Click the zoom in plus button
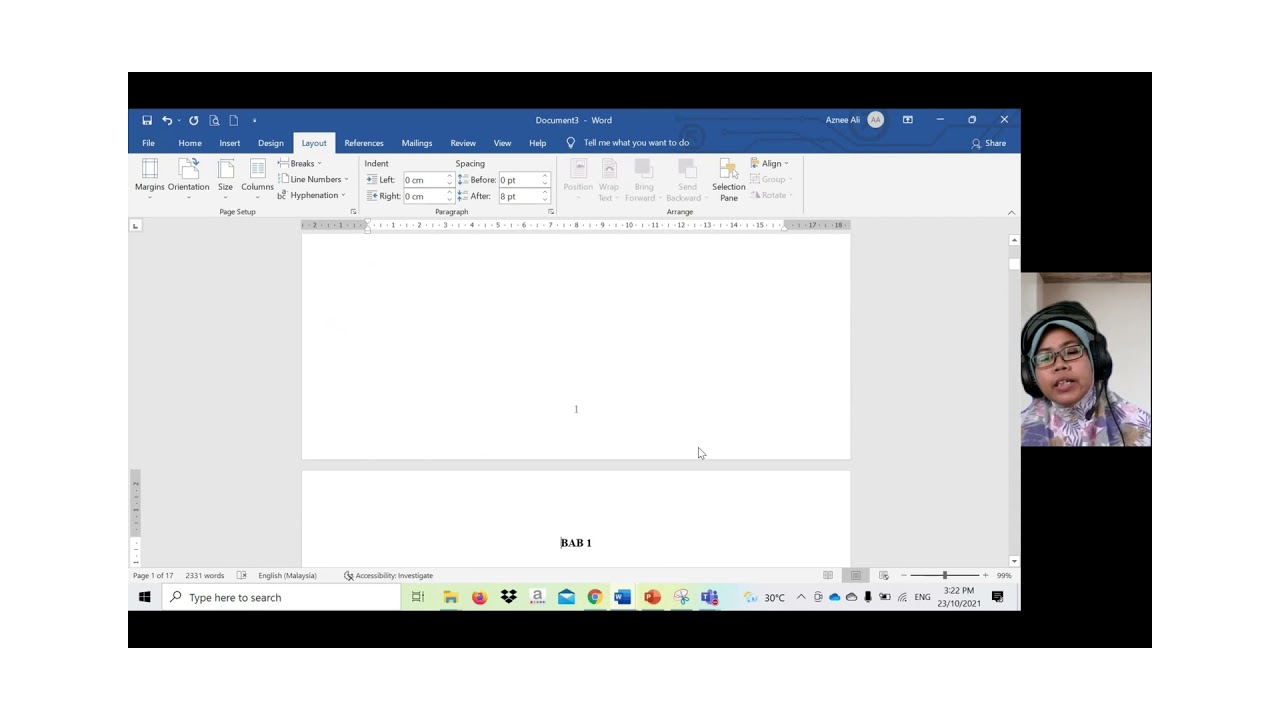The height and width of the screenshot is (720, 1280). [x=985, y=576]
